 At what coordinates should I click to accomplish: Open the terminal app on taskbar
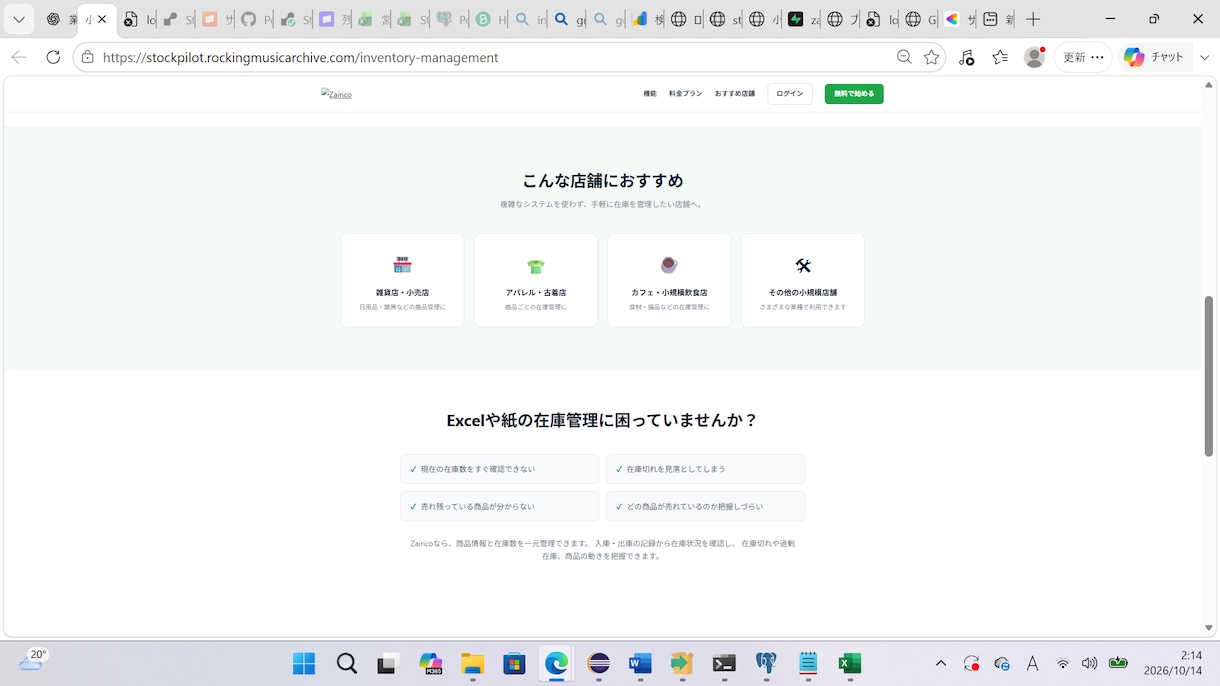click(724, 663)
